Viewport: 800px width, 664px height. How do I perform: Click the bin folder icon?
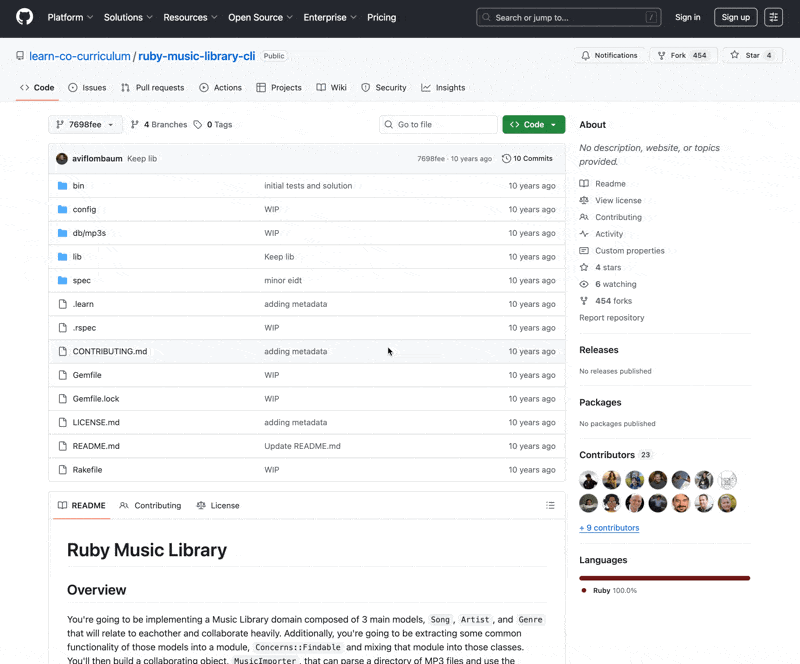point(62,186)
